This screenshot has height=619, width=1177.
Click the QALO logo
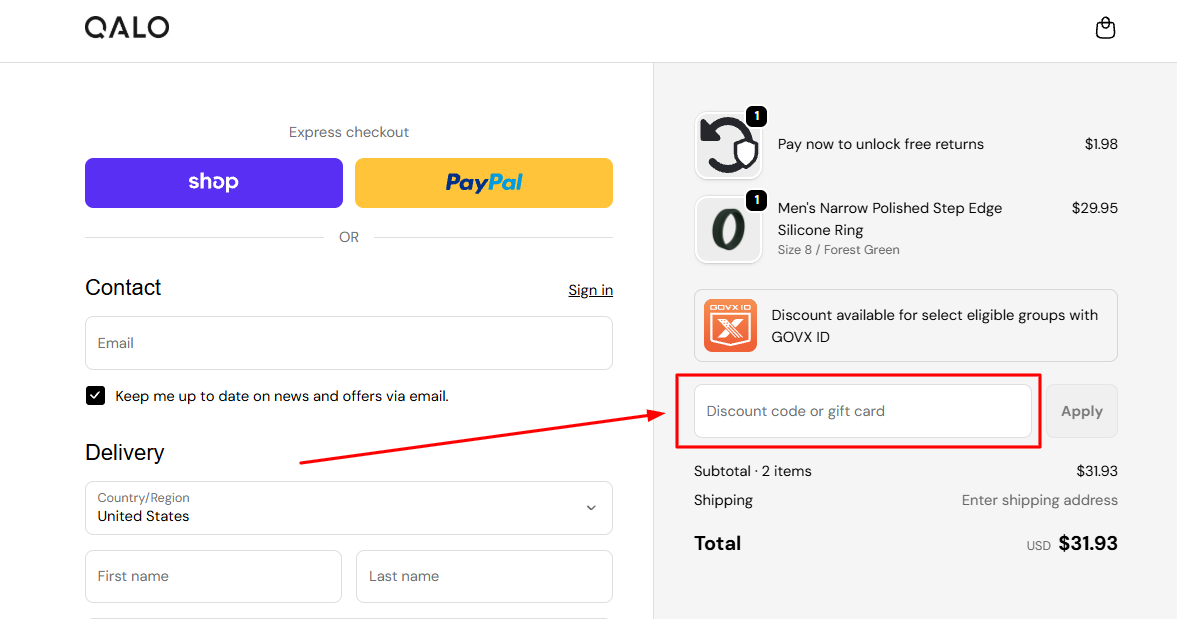[127, 27]
